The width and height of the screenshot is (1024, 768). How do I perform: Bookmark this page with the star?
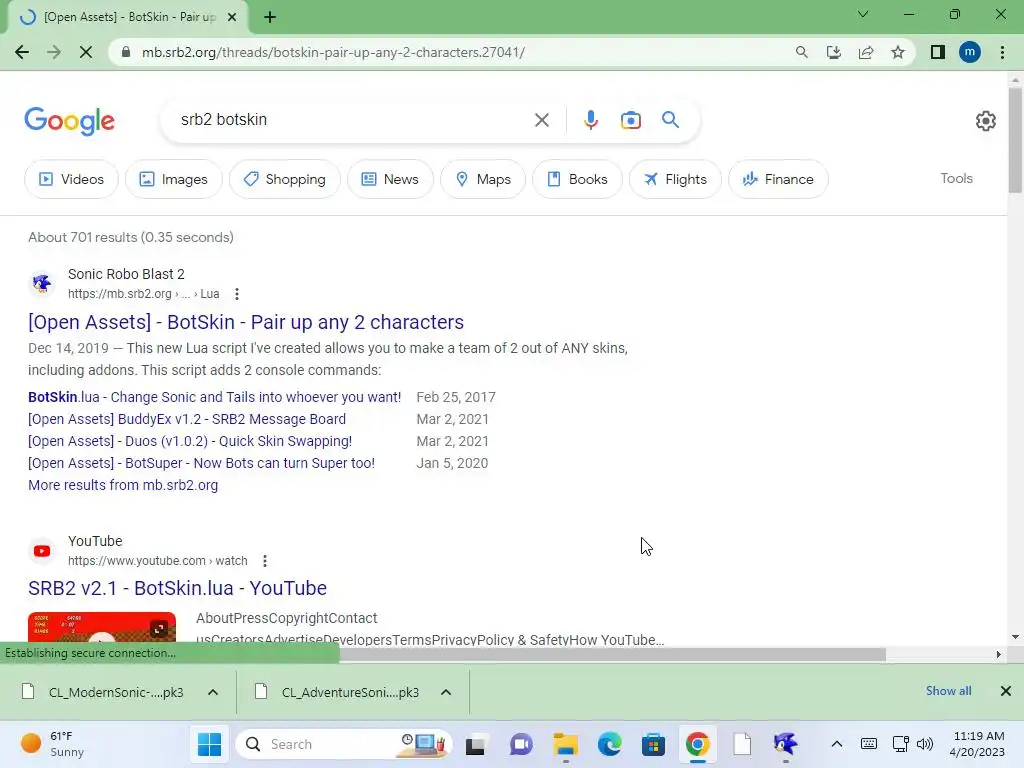[898, 52]
